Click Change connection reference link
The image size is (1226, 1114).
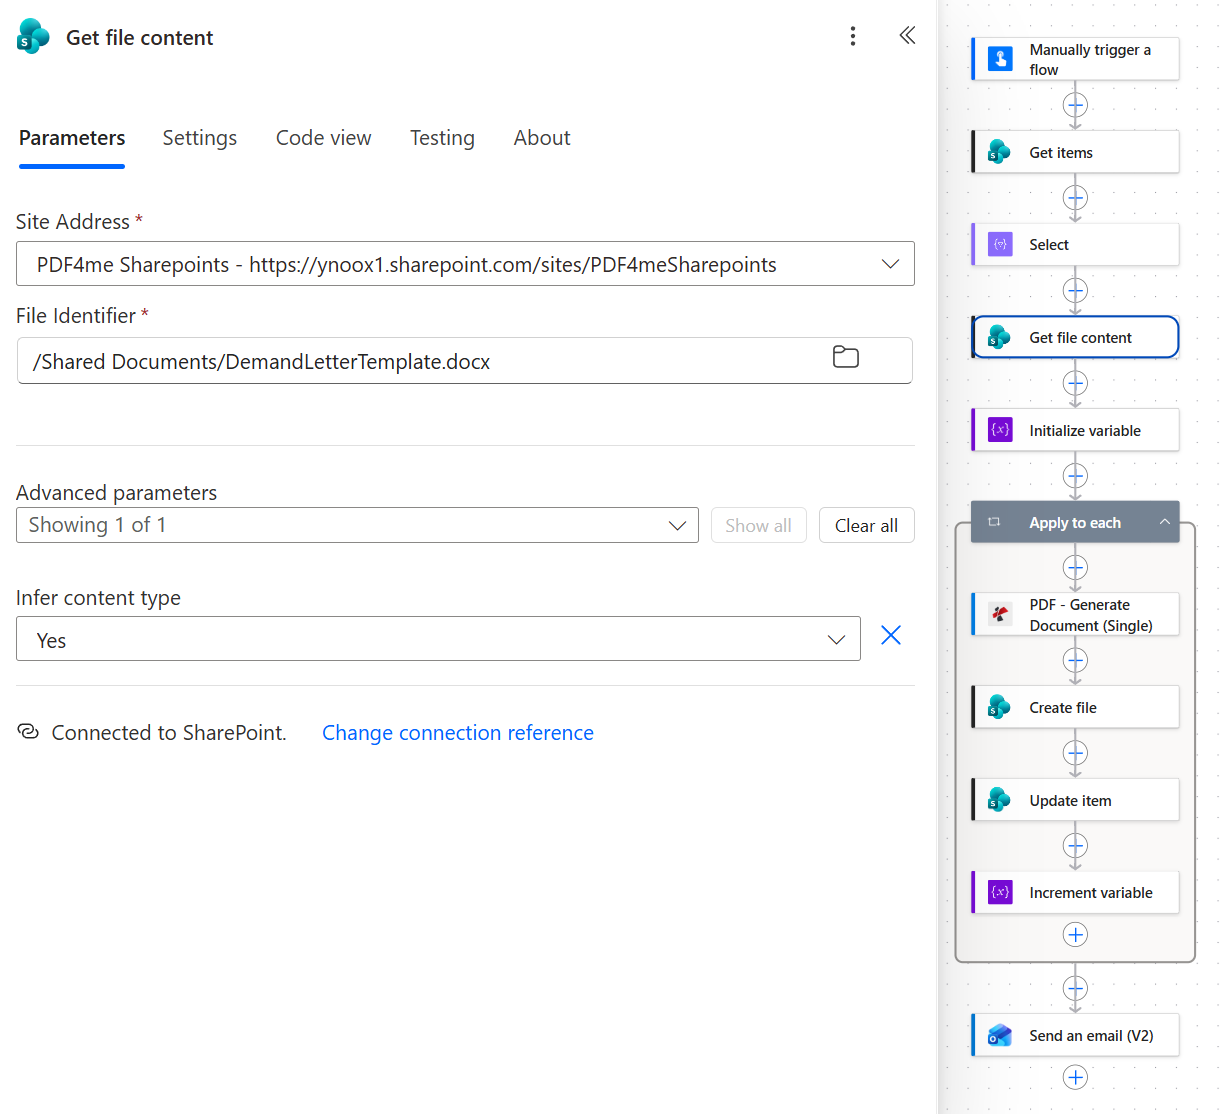[x=458, y=733]
